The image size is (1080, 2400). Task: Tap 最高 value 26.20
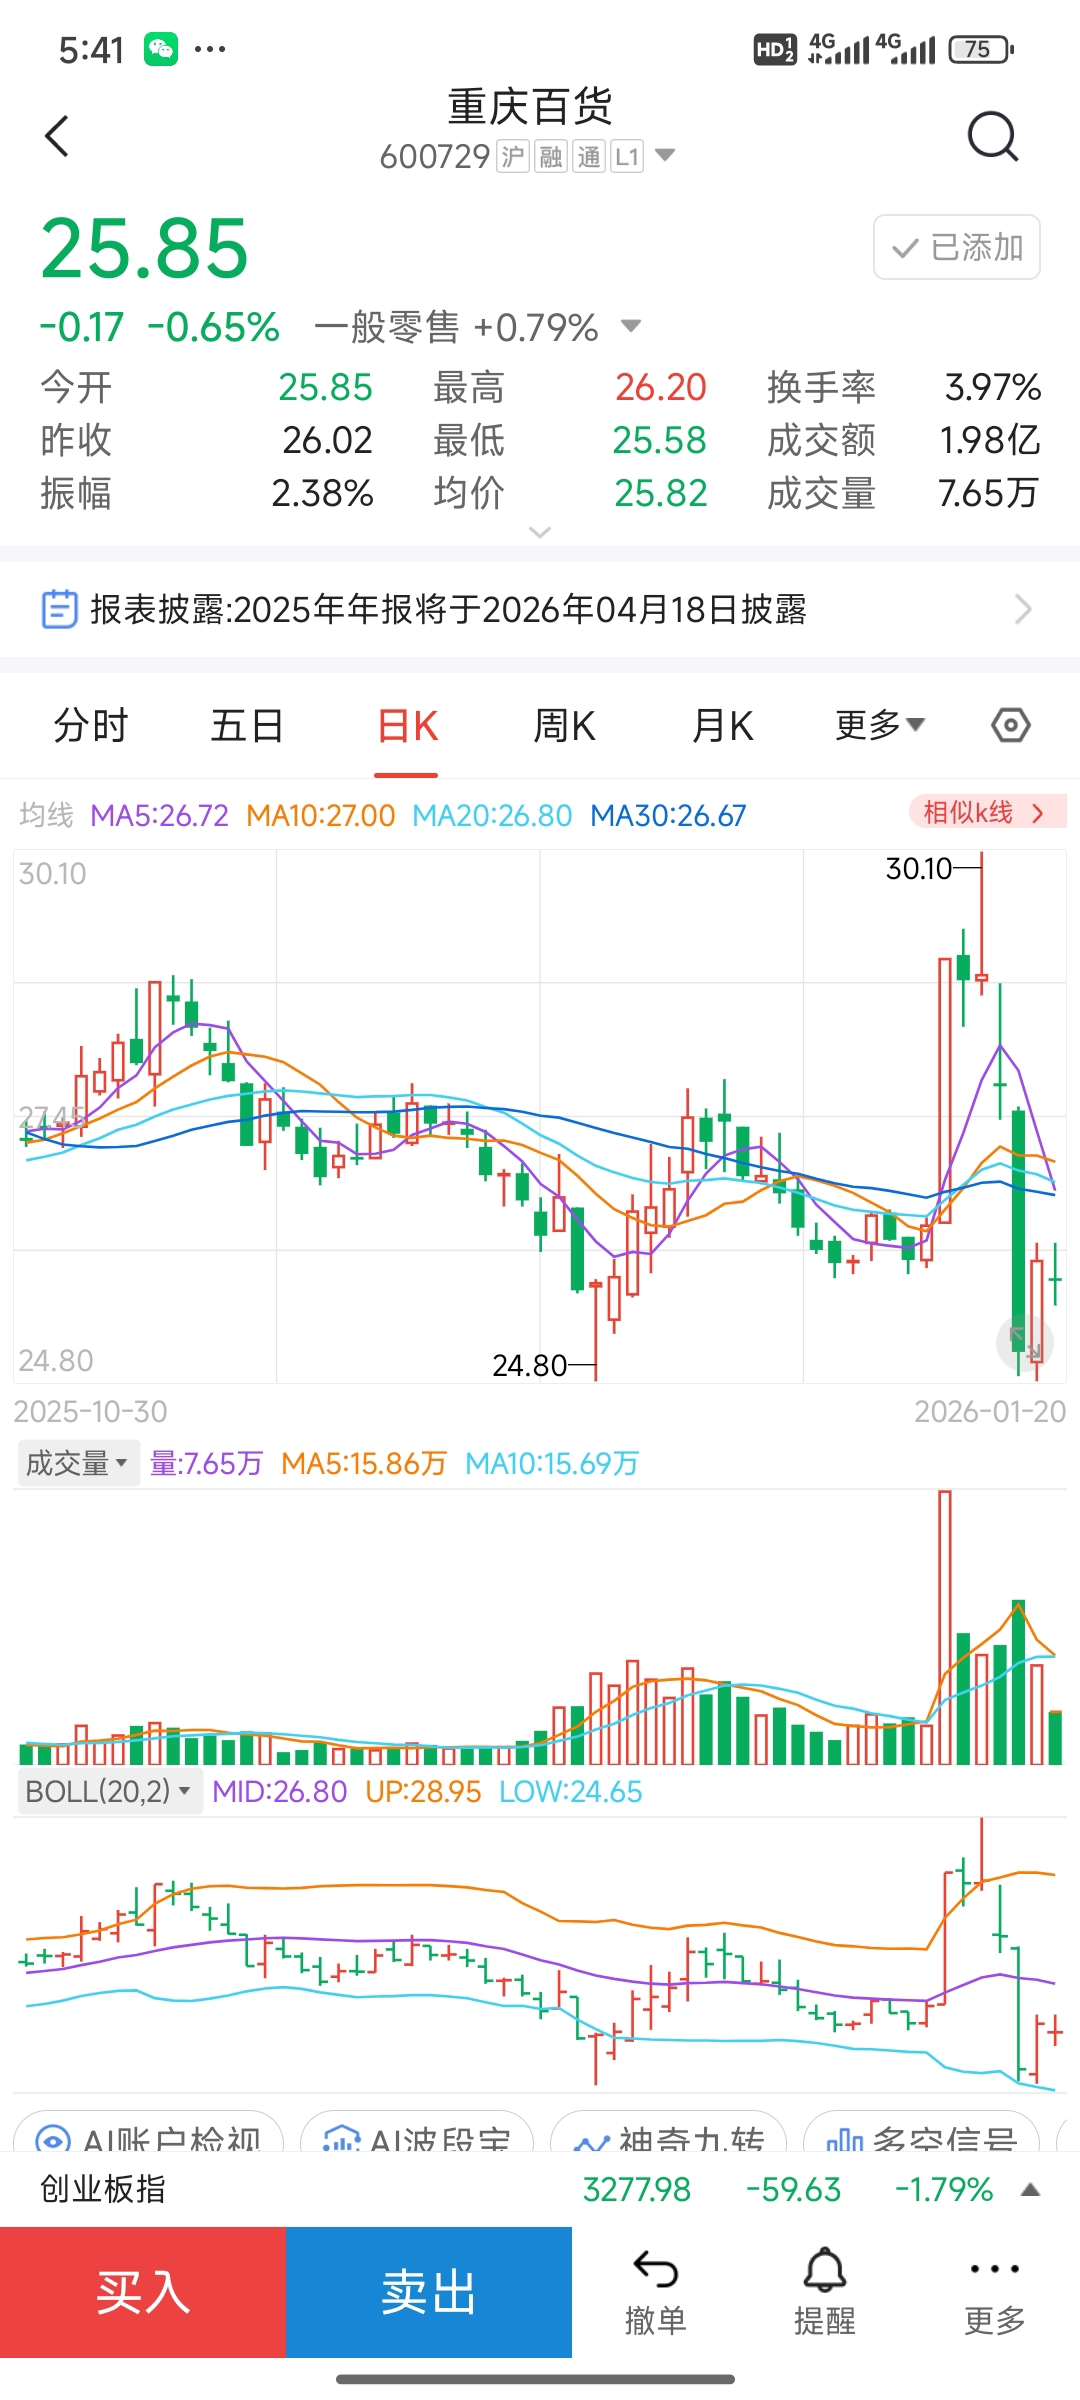(661, 387)
